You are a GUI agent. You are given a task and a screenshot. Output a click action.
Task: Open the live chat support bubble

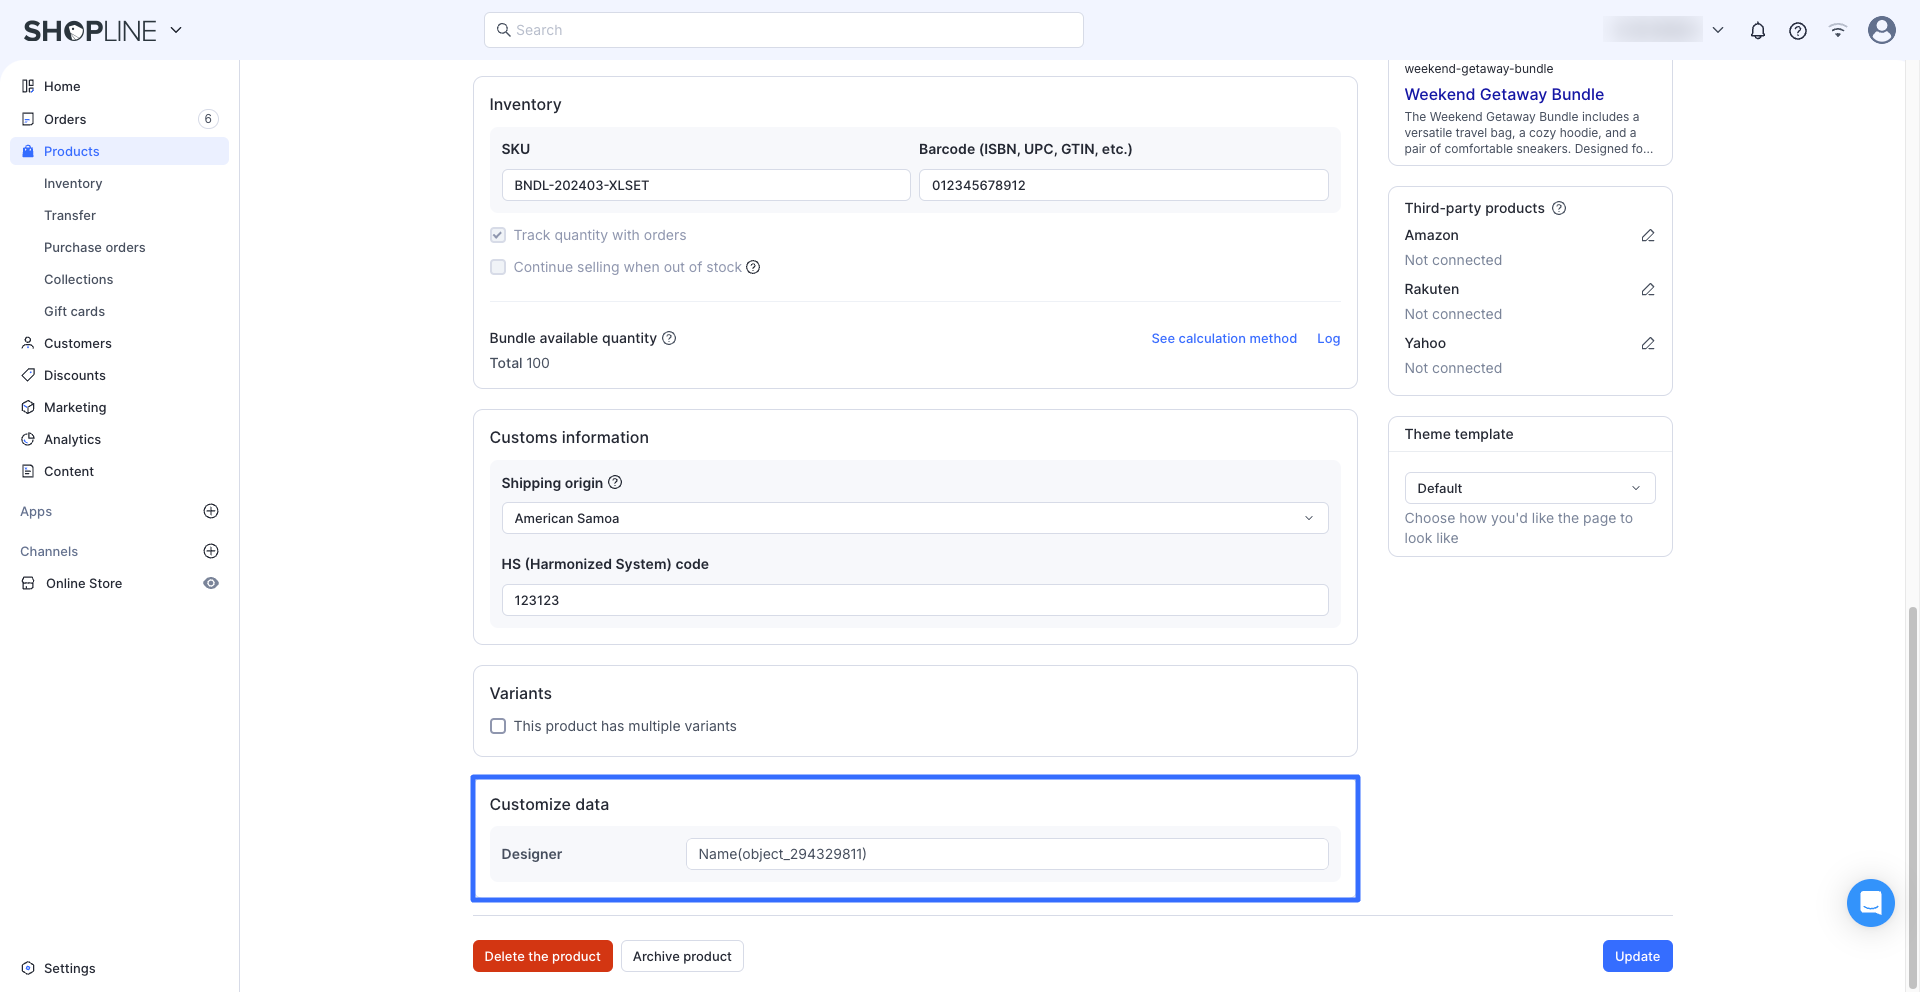pos(1870,903)
